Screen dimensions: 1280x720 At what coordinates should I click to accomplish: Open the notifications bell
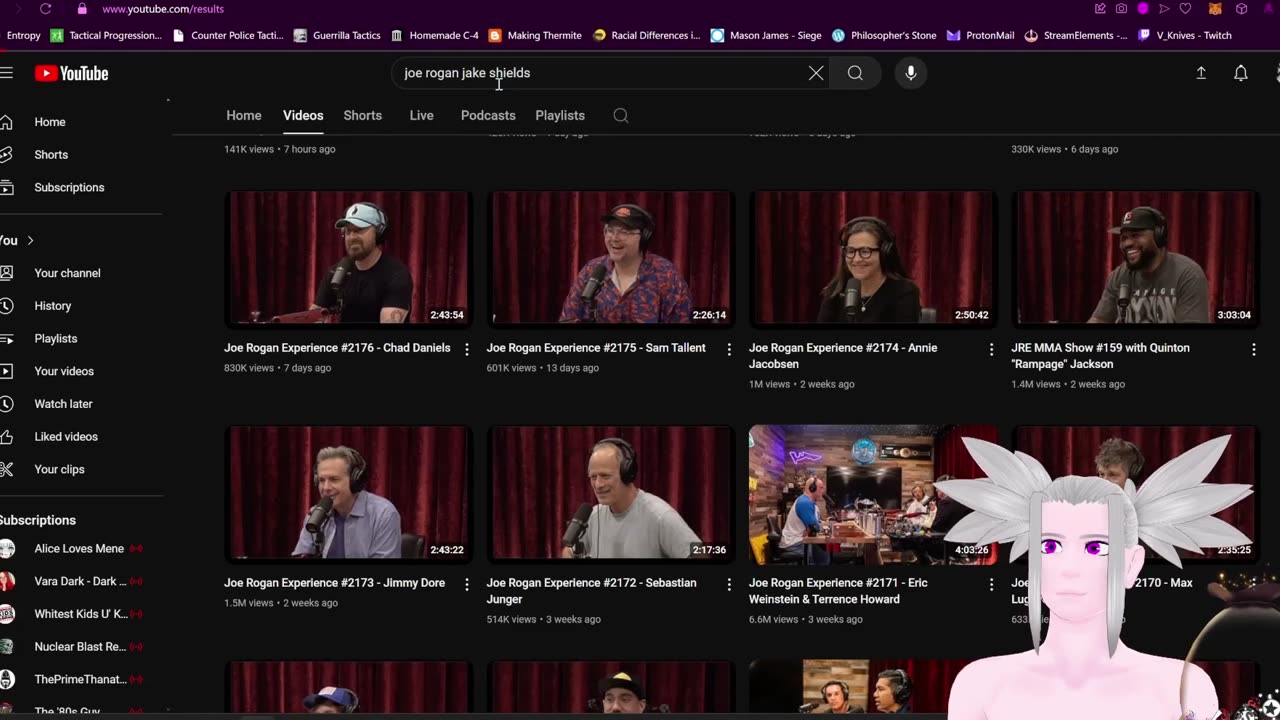click(x=1240, y=73)
